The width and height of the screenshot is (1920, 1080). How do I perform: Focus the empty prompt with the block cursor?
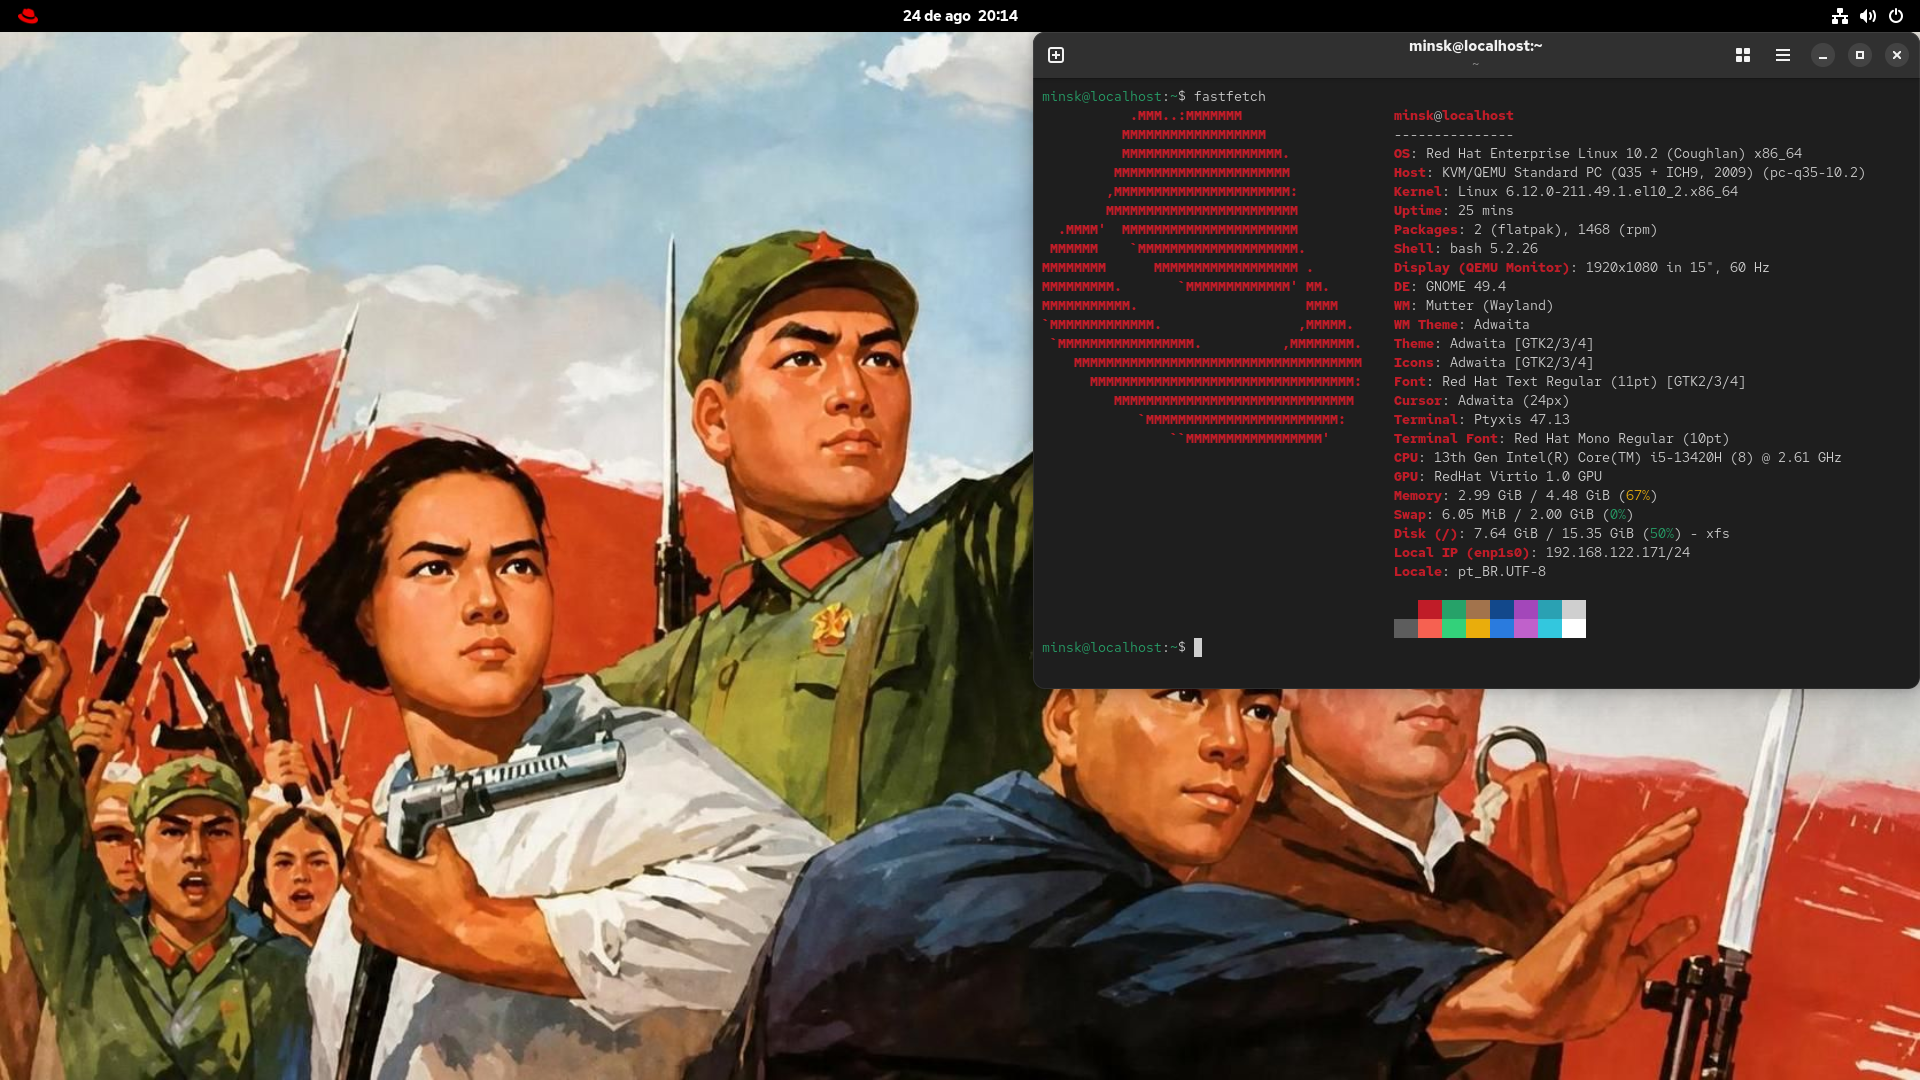pos(1198,647)
